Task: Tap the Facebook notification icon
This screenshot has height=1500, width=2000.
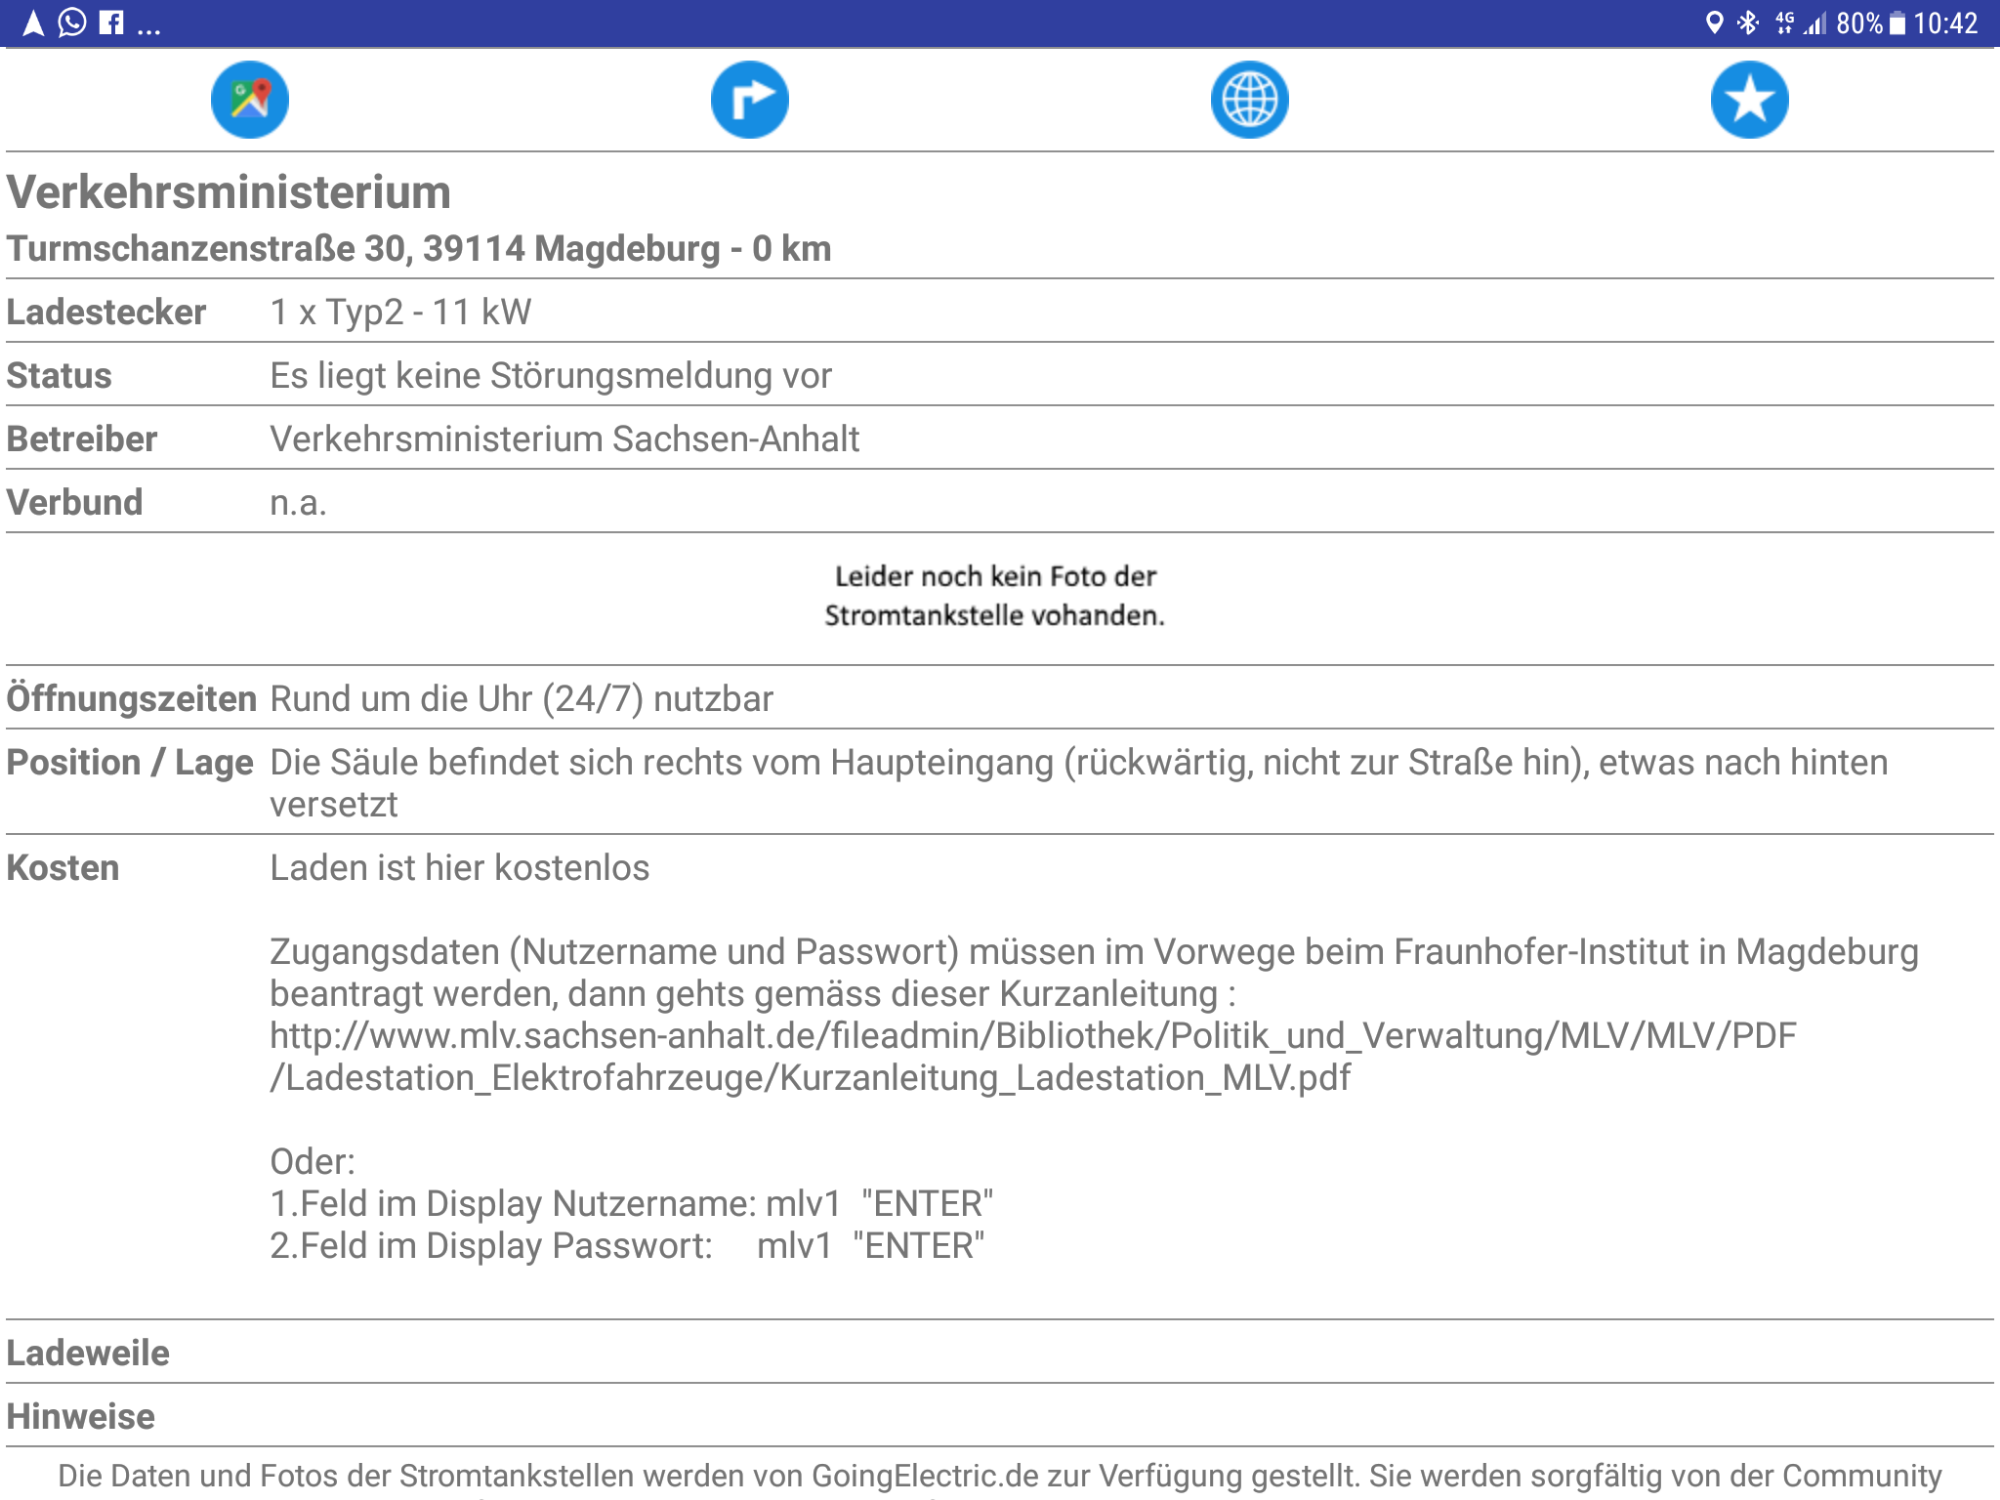Action: 112,22
